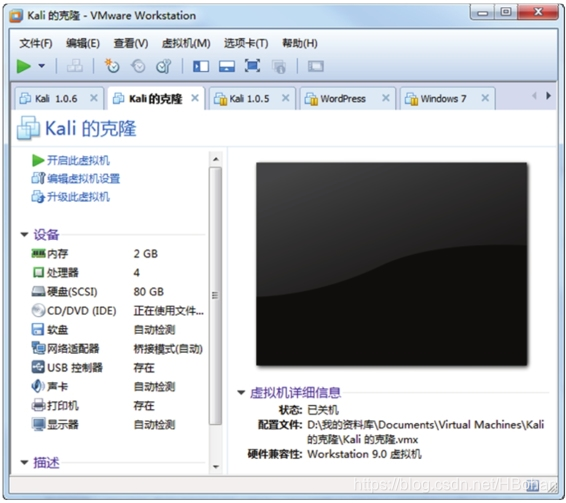
Task: Collapse the 描述 section
Action: point(24,462)
